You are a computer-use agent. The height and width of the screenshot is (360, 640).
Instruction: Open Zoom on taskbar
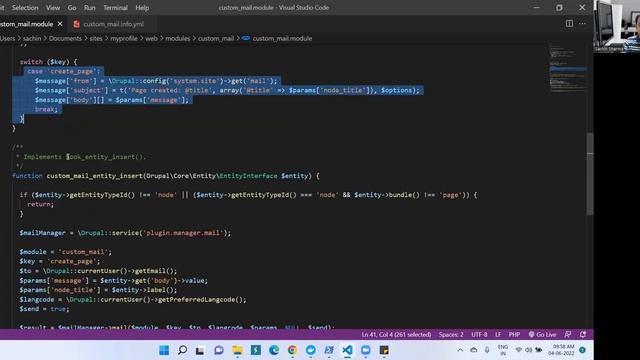[366, 350]
